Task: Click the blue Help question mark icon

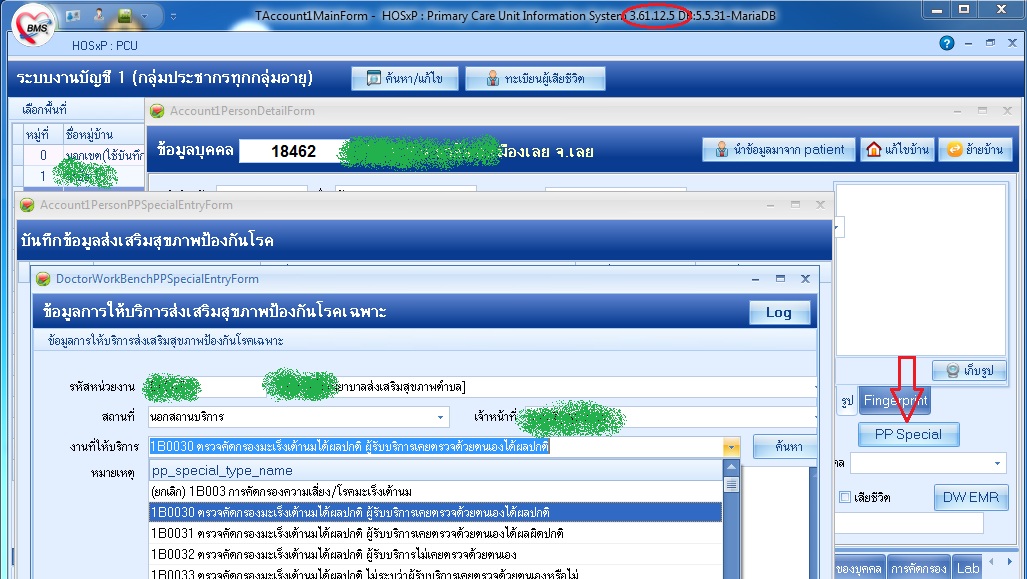Action: pos(946,44)
